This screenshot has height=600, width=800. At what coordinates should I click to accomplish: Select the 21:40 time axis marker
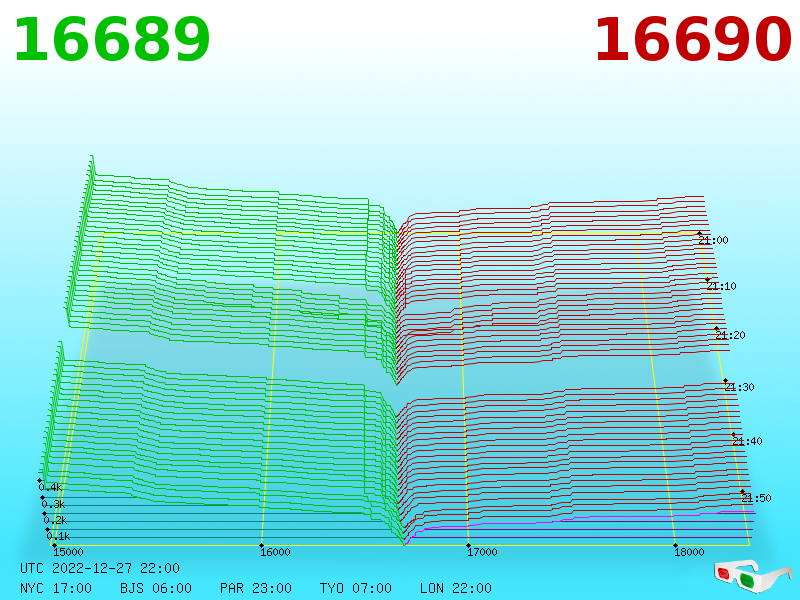click(747, 441)
